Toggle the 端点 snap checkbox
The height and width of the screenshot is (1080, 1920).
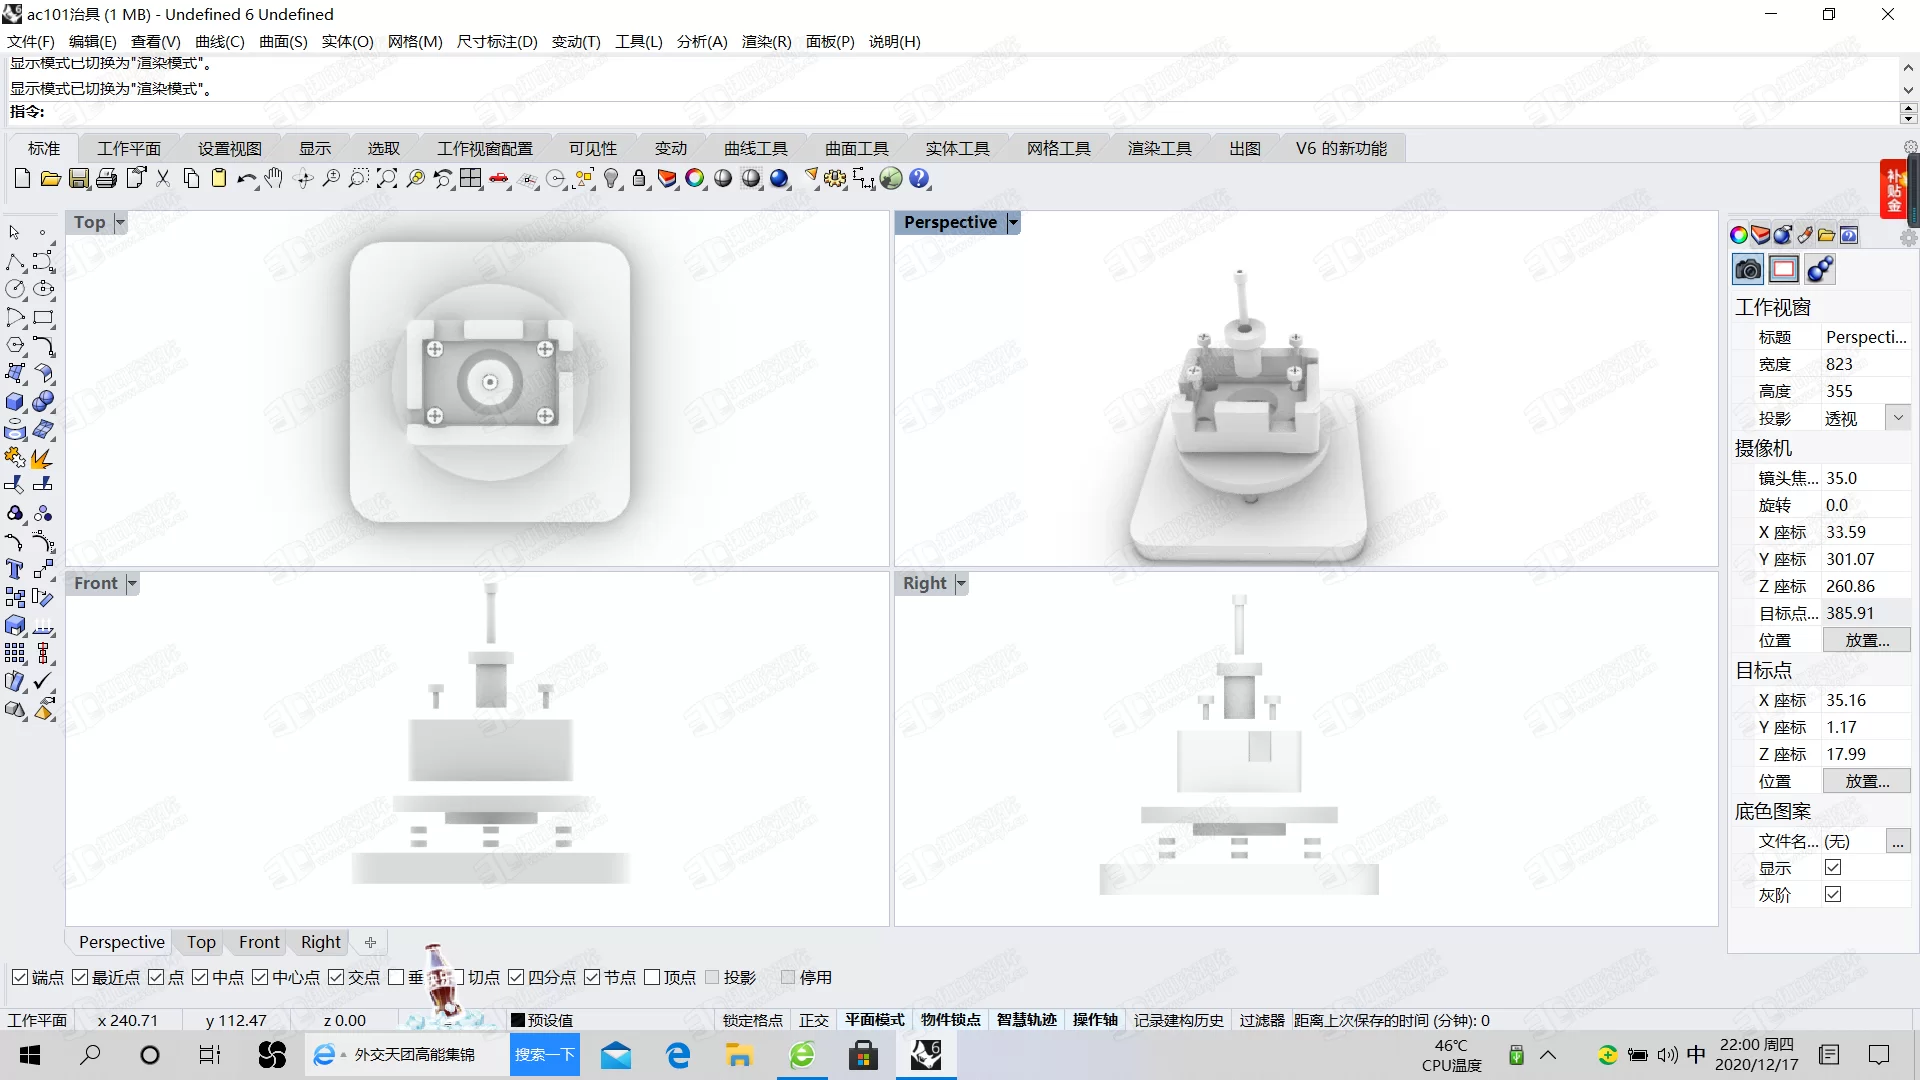click(x=20, y=977)
